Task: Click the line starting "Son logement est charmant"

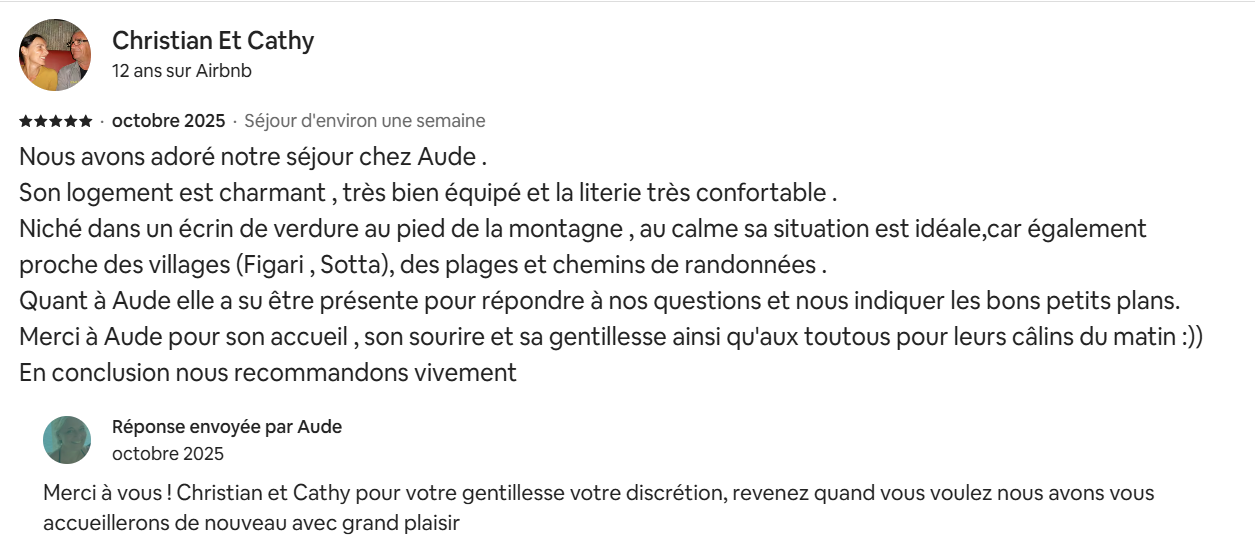Action: [428, 193]
